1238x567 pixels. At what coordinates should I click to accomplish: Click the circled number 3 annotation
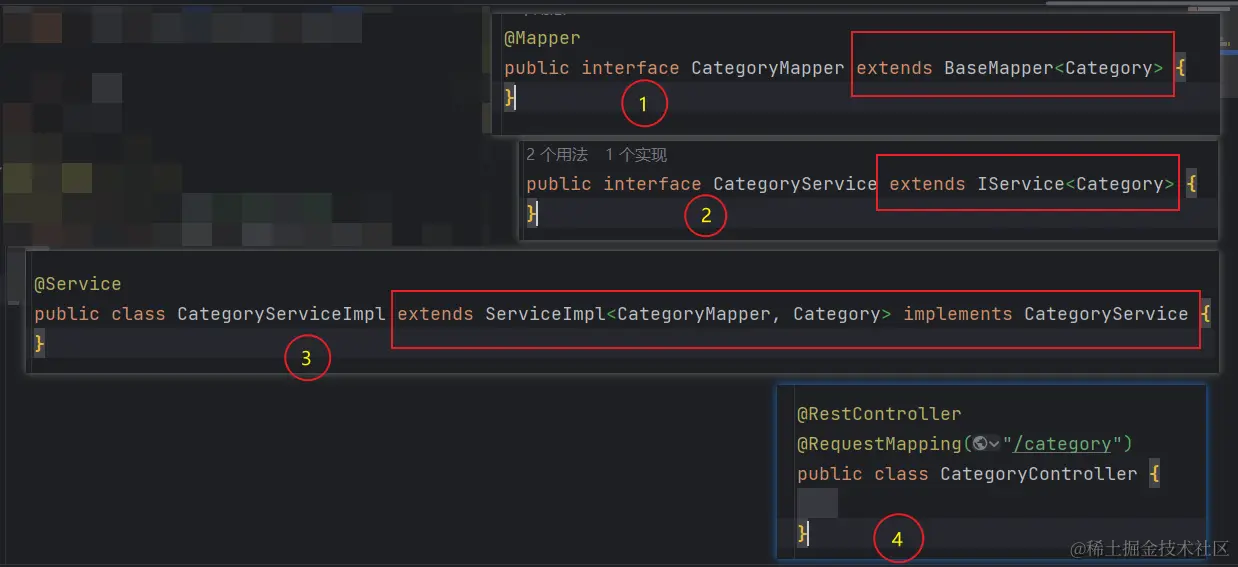(x=307, y=360)
